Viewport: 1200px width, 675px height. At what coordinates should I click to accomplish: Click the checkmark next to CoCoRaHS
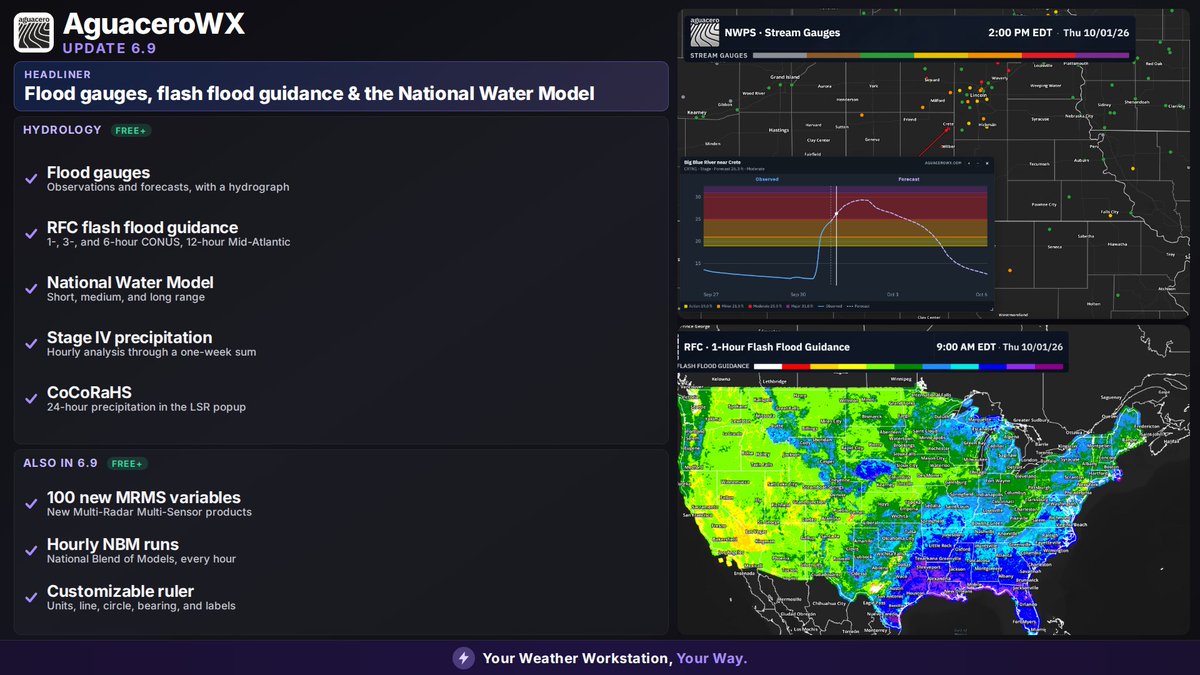coord(32,399)
